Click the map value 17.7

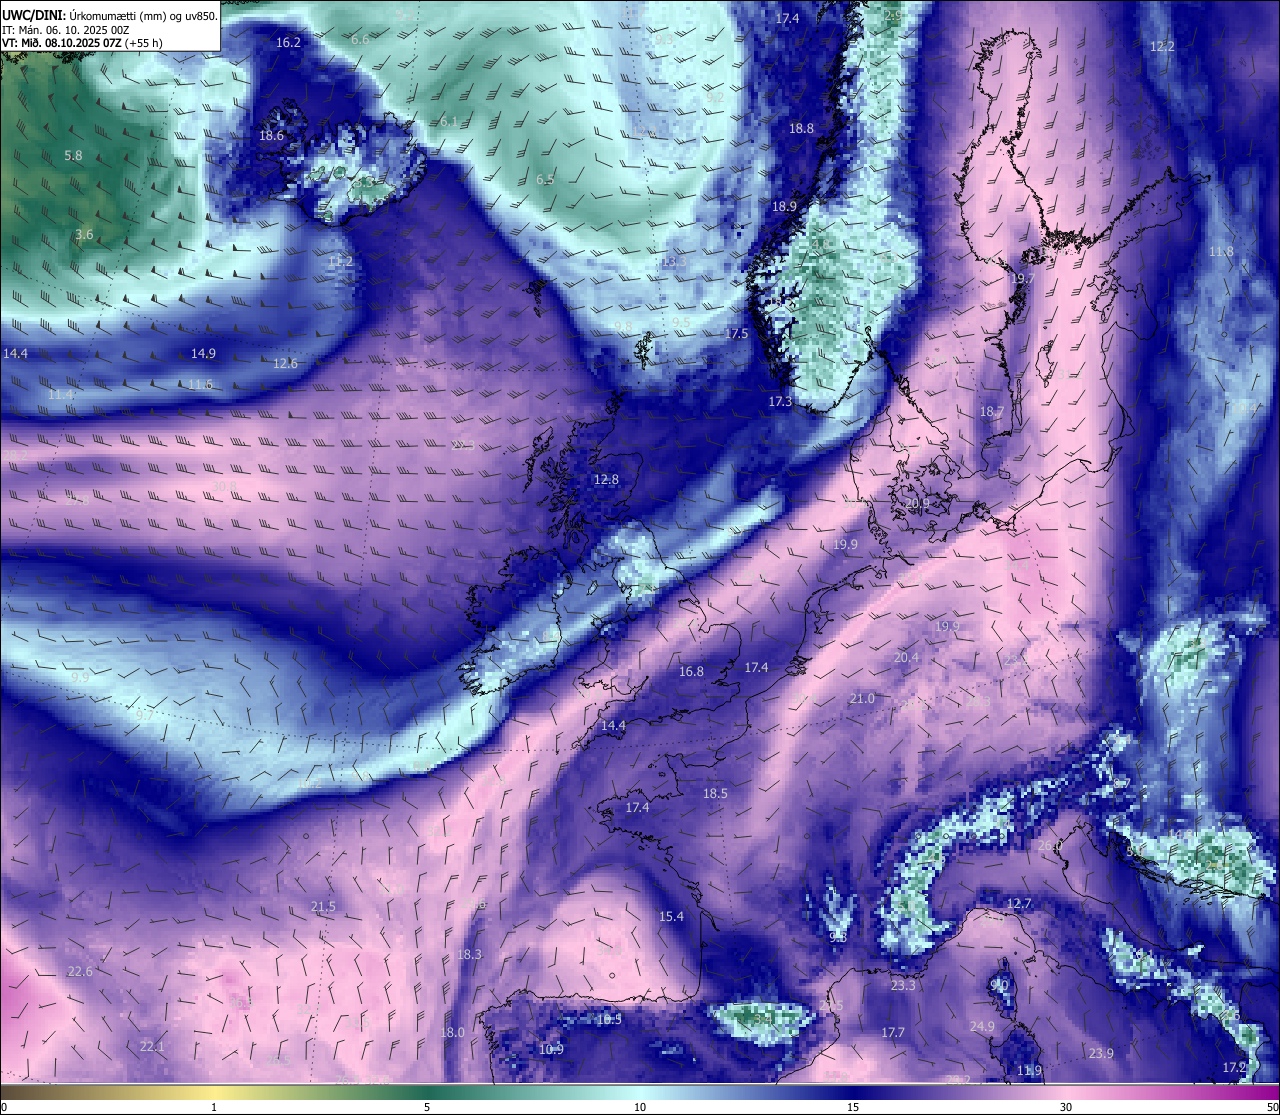click(893, 1032)
